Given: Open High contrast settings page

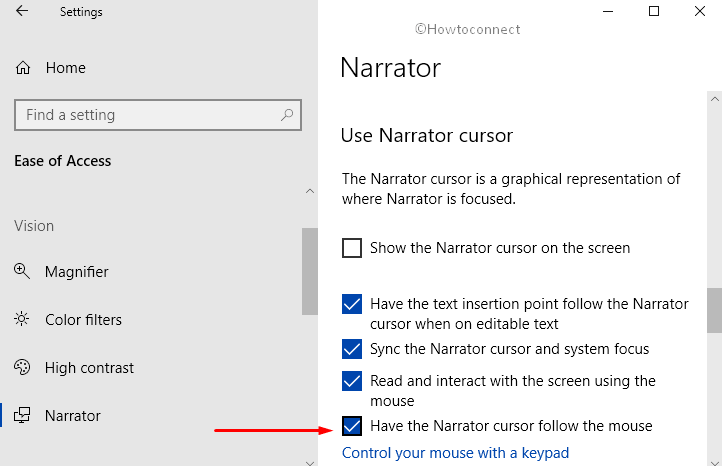Looking at the screenshot, I should point(89,368).
